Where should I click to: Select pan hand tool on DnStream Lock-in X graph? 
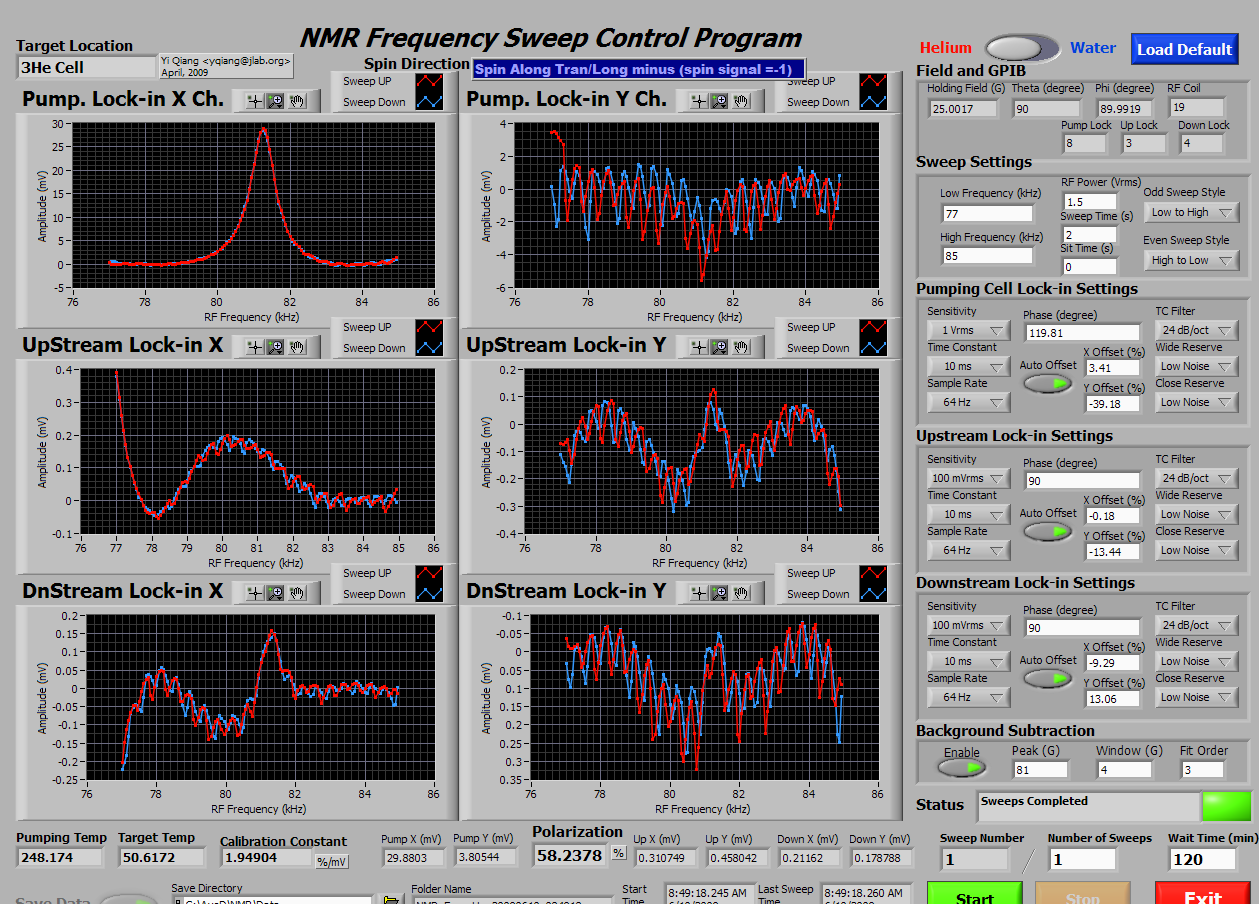[x=297, y=593]
